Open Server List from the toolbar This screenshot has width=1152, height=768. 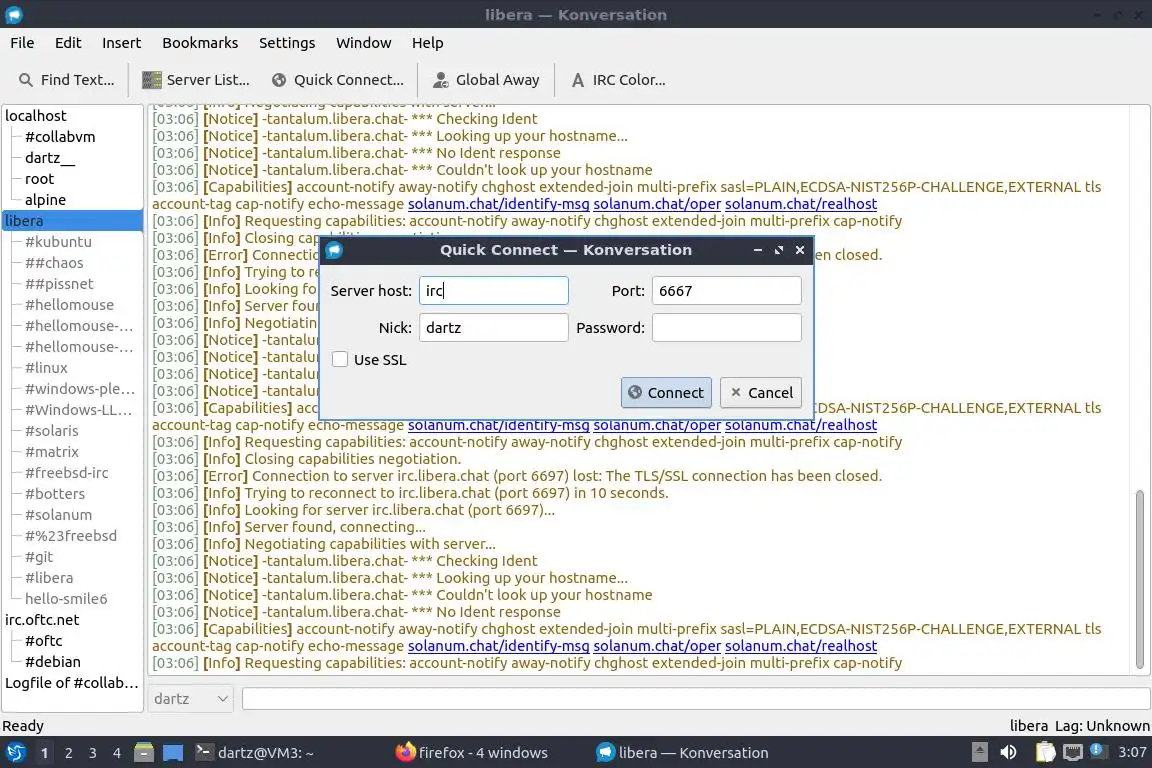(x=195, y=80)
